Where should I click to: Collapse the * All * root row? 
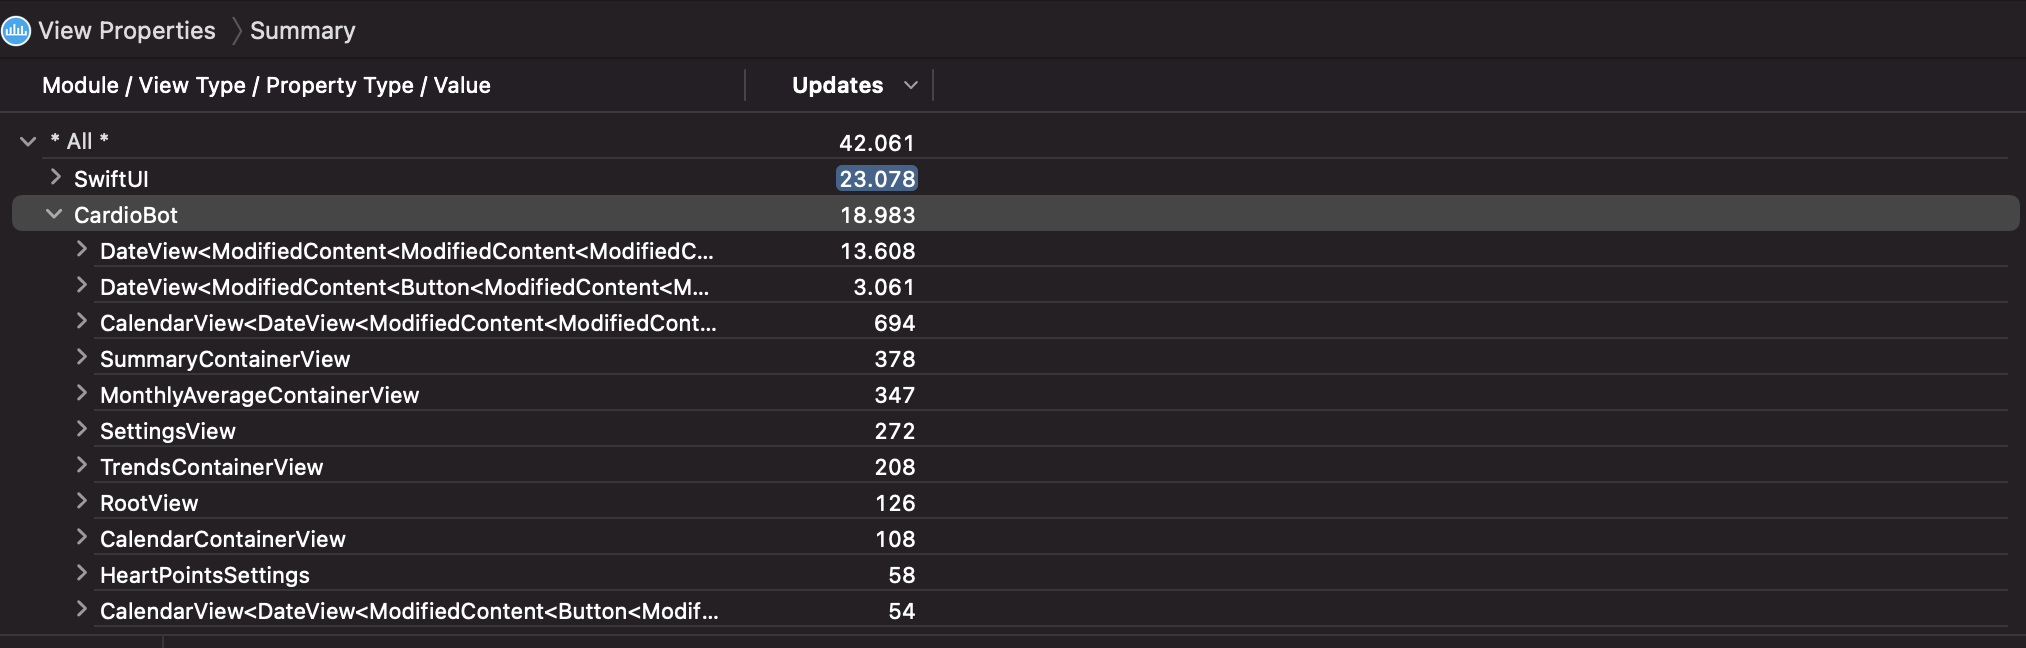[x=28, y=142]
